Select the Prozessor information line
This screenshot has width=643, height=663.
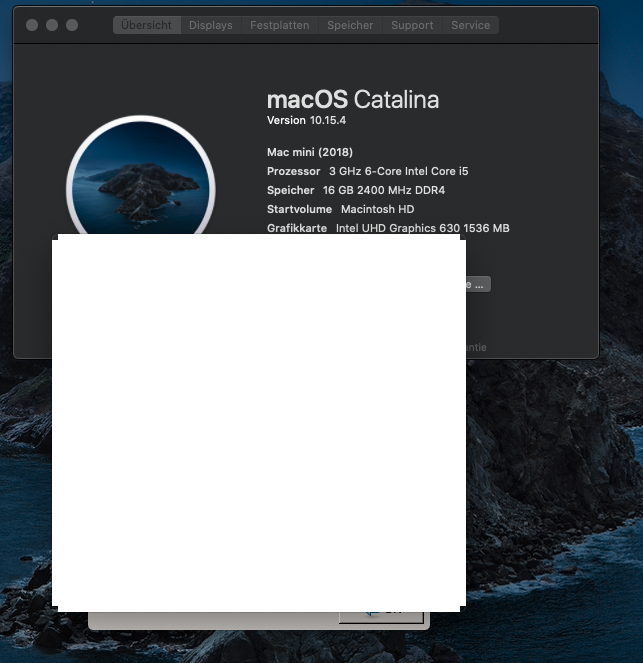click(367, 171)
